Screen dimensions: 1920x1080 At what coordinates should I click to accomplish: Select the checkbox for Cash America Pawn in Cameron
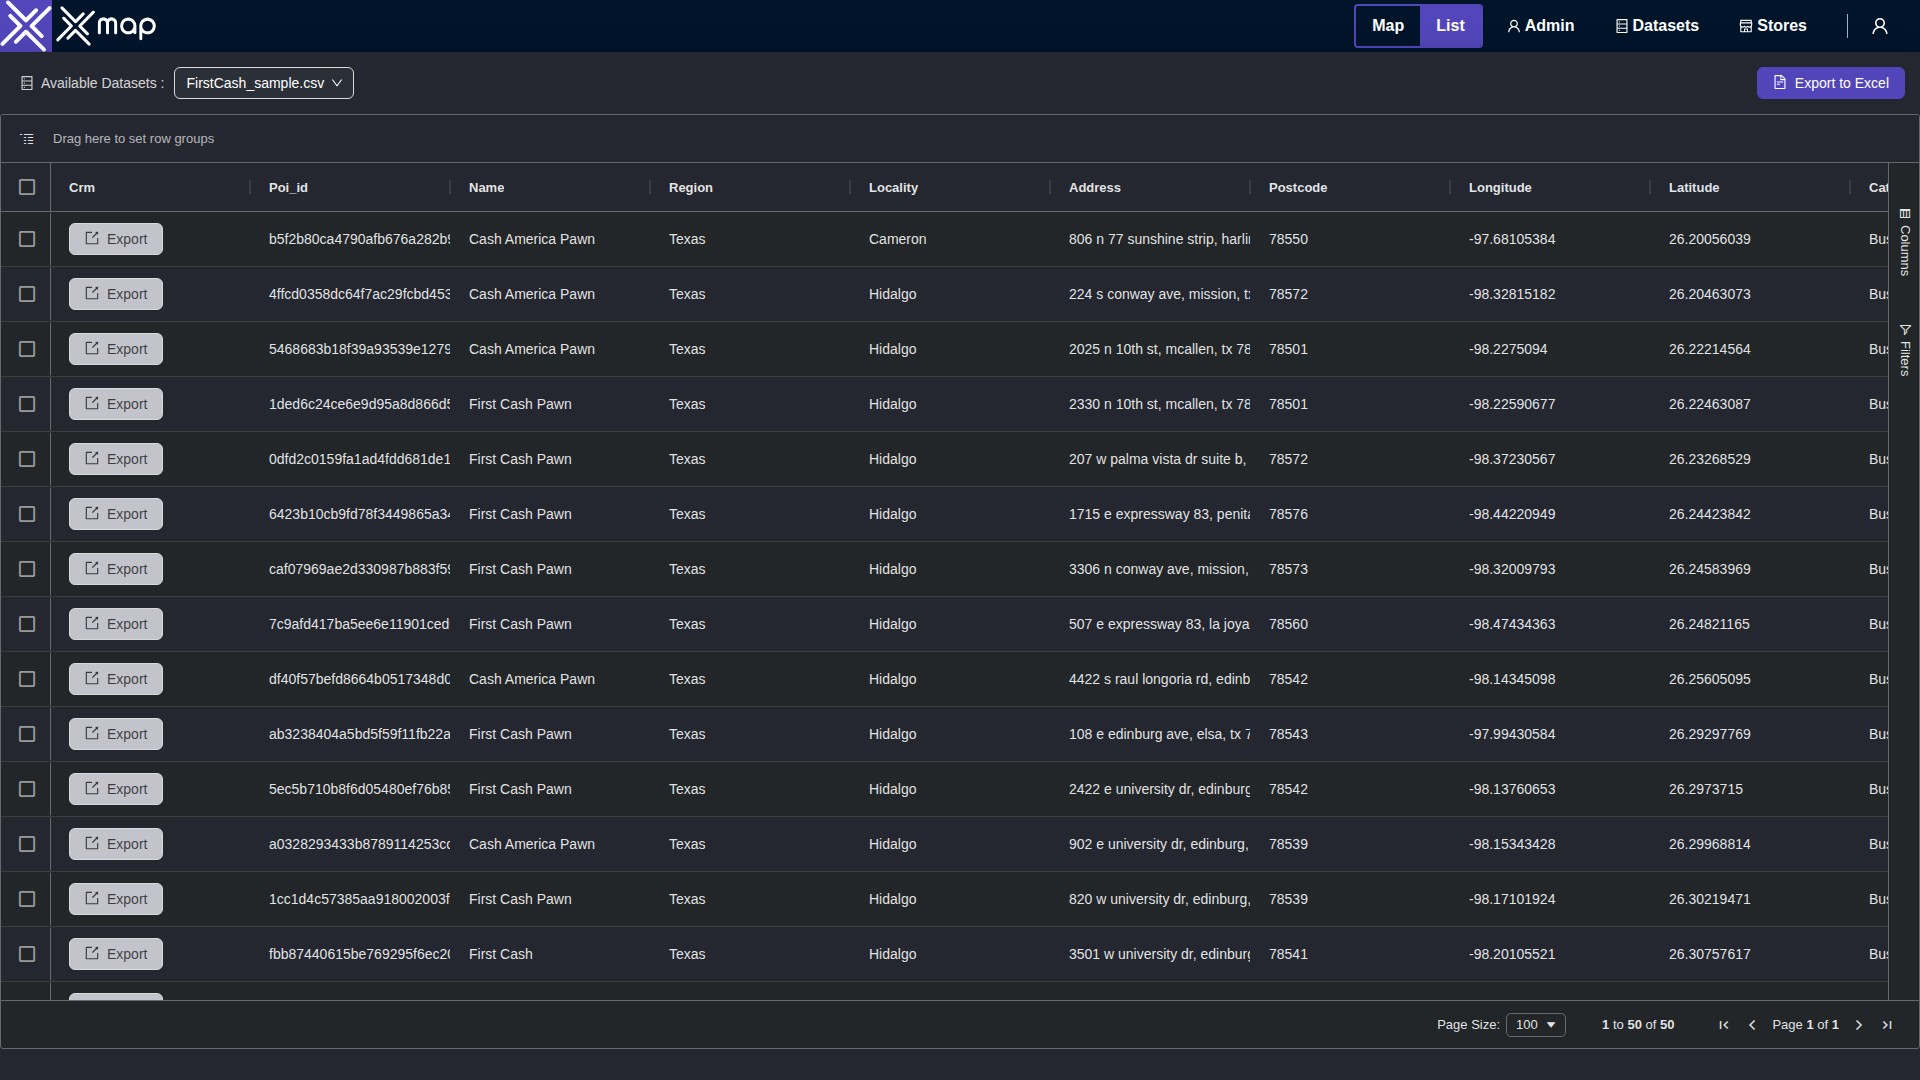point(27,239)
